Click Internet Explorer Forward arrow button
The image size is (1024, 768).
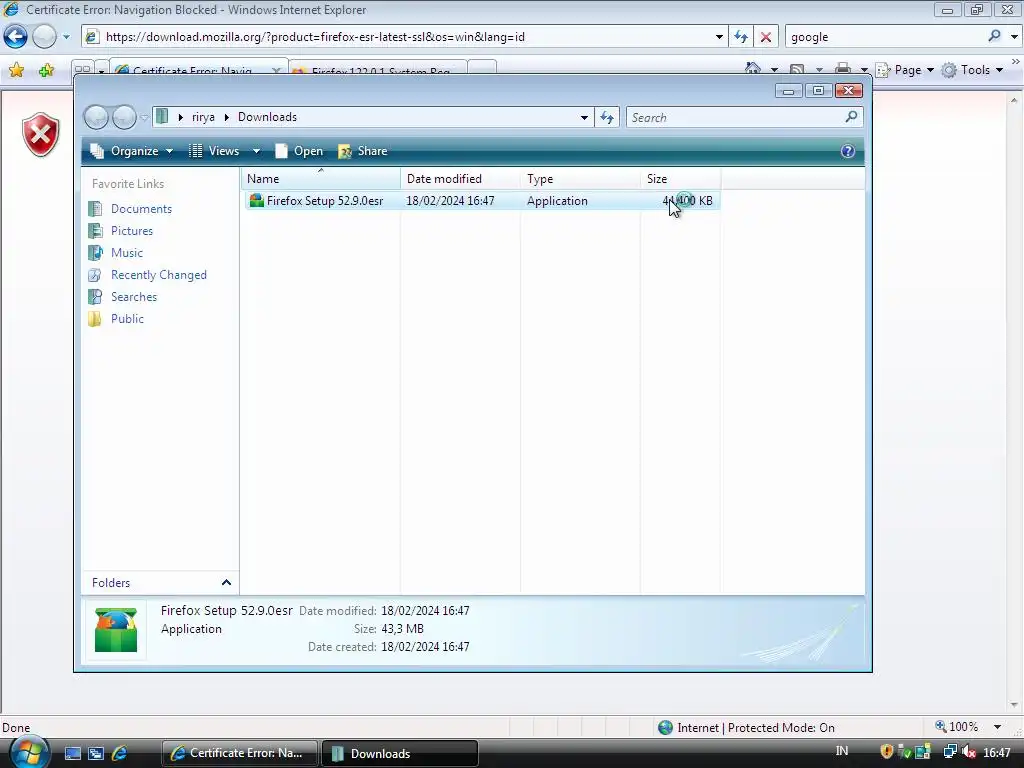[44, 37]
